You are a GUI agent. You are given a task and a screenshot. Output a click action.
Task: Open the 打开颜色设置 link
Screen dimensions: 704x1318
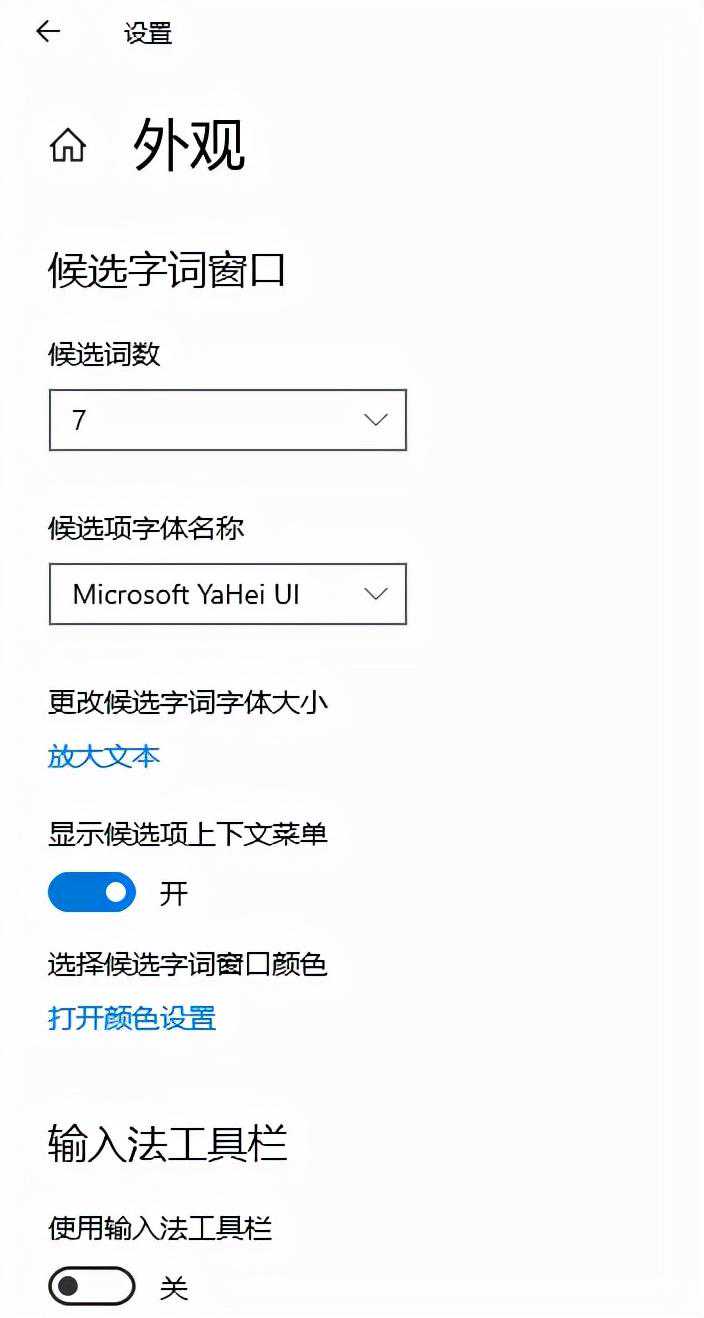pyautogui.click(x=132, y=1019)
